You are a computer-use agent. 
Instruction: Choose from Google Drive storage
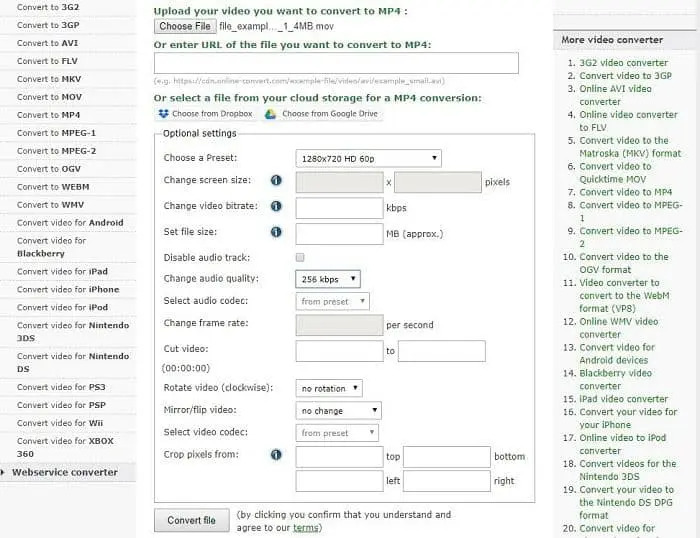point(321,114)
